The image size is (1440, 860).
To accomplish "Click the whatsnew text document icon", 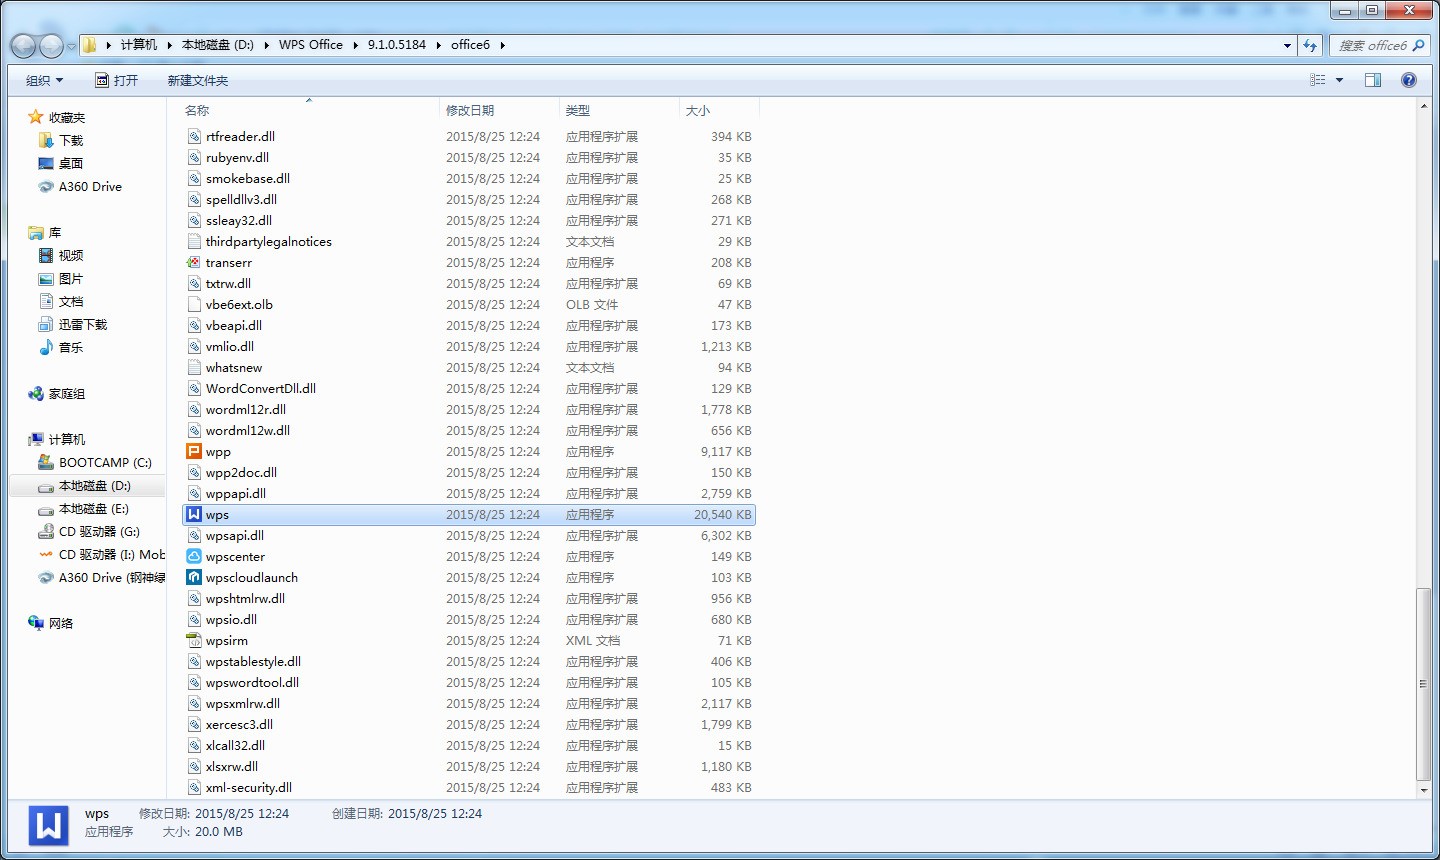I will coord(194,367).
